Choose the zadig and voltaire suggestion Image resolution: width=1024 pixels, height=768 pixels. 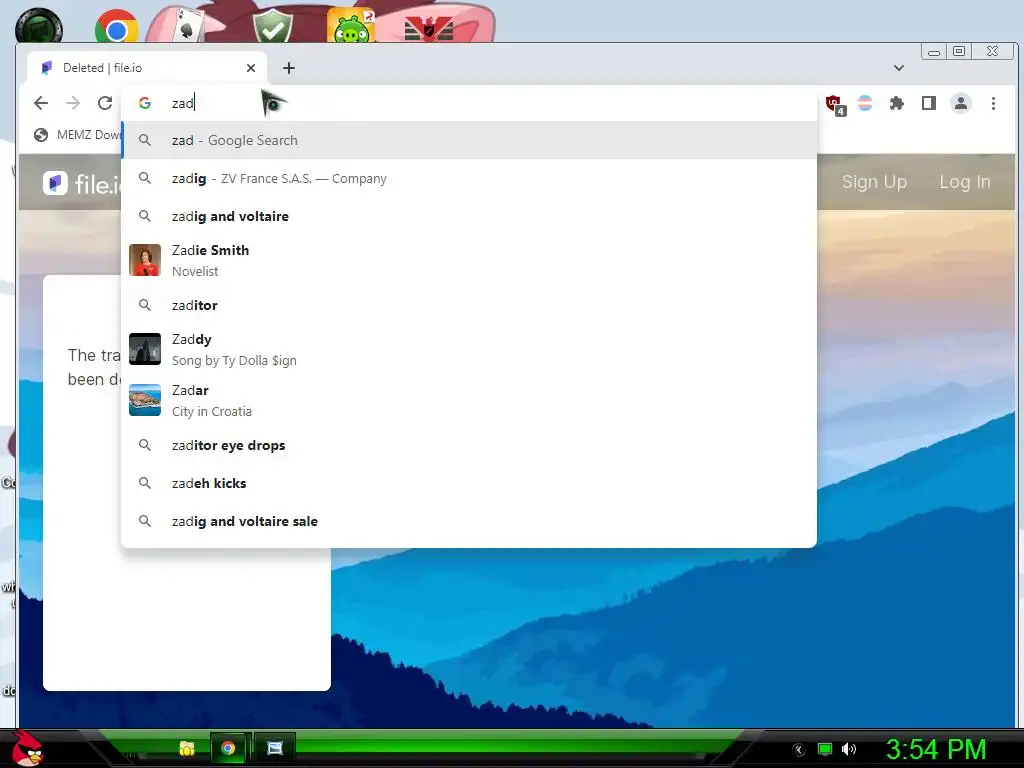(x=469, y=216)
